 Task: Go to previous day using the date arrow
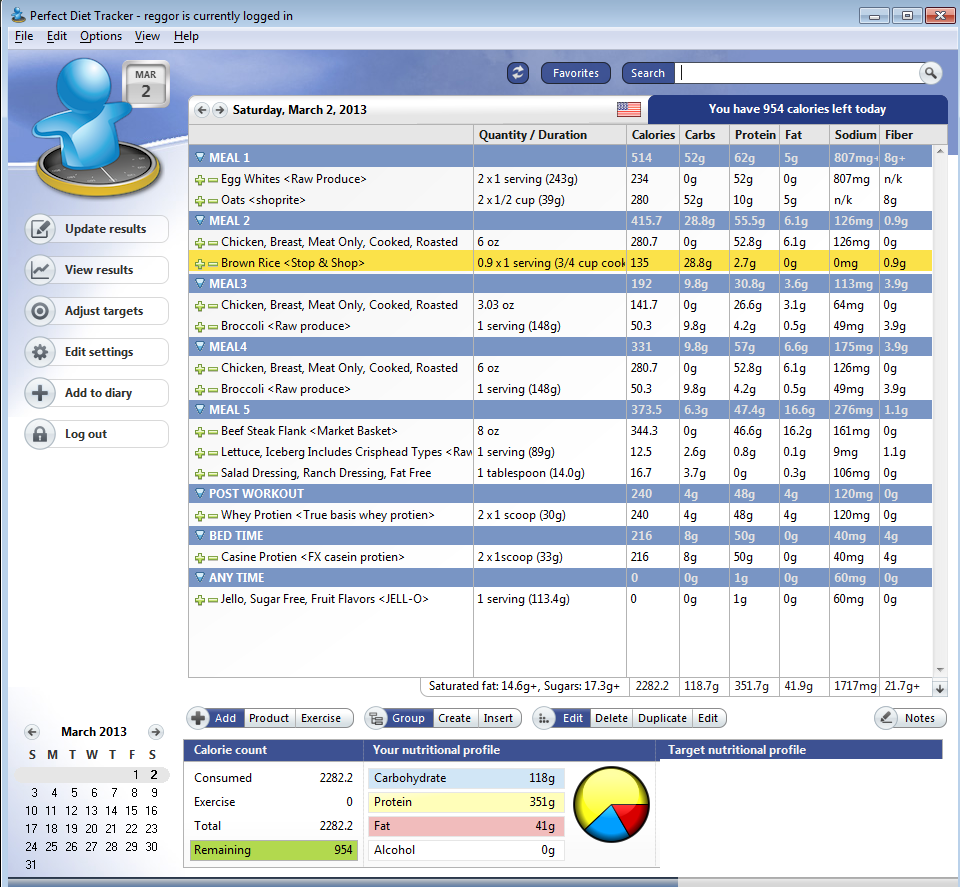[x=201, y=110]
